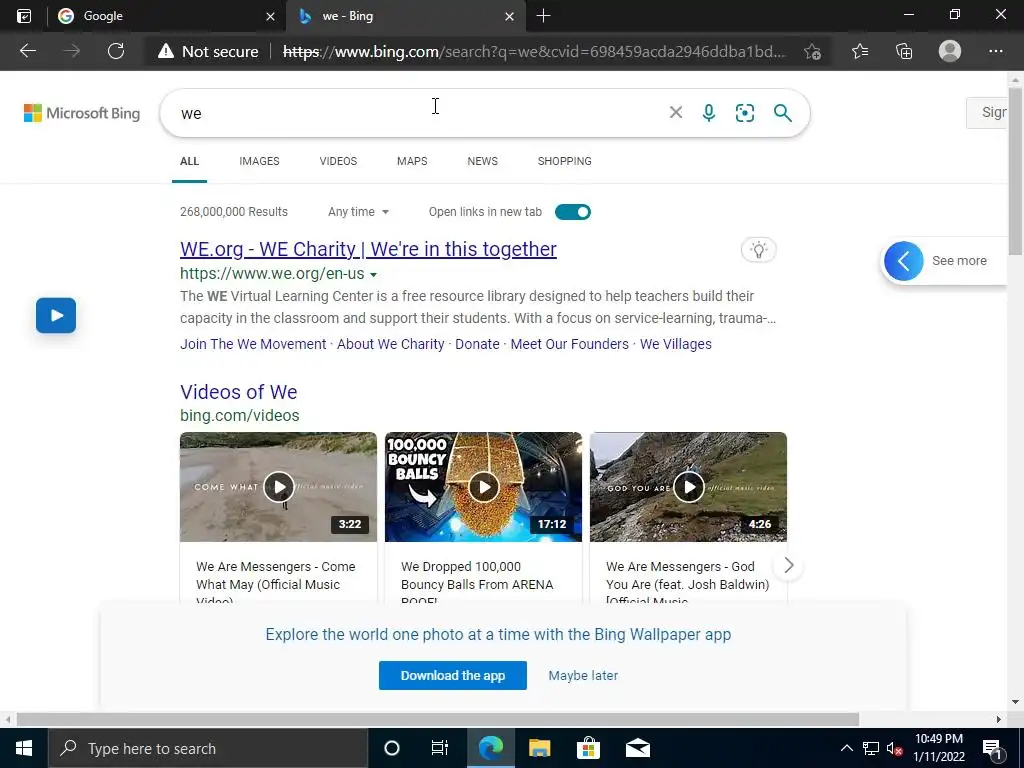This screenshot has width=1024, height=768.
Task: Open Mail app from the taskbar
Action: [637, 748]
